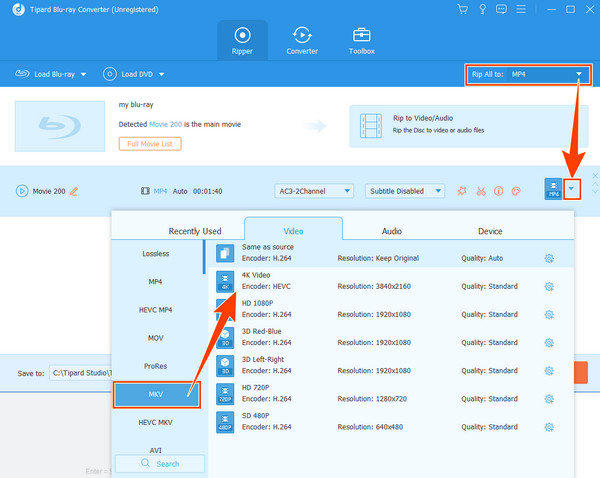Open the color palette effects icon
The height and width of the screenshot is (478, 600).
(x=516, y=191)
